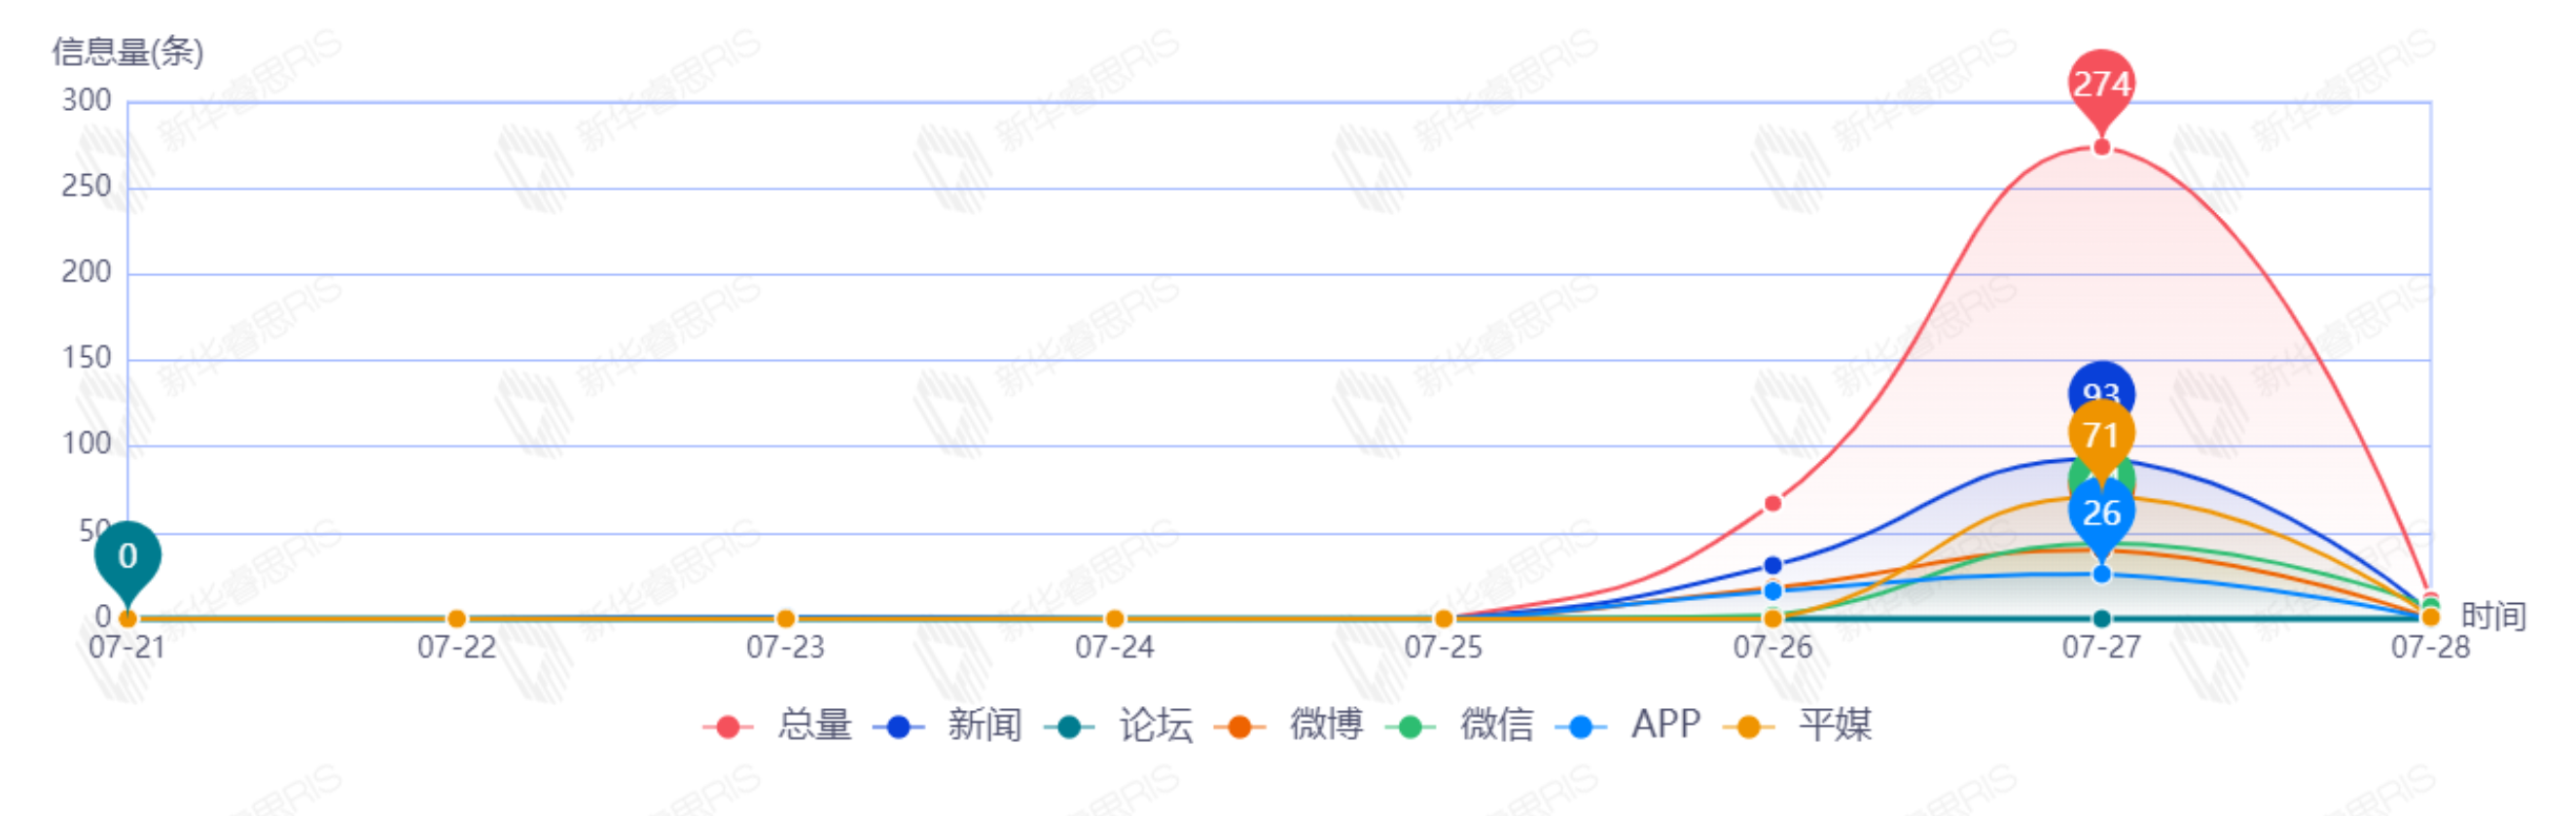The width and height of the screenshot is (2576, 816).
Task: Toggle the 总量 legend series
Action: (779, 725)
